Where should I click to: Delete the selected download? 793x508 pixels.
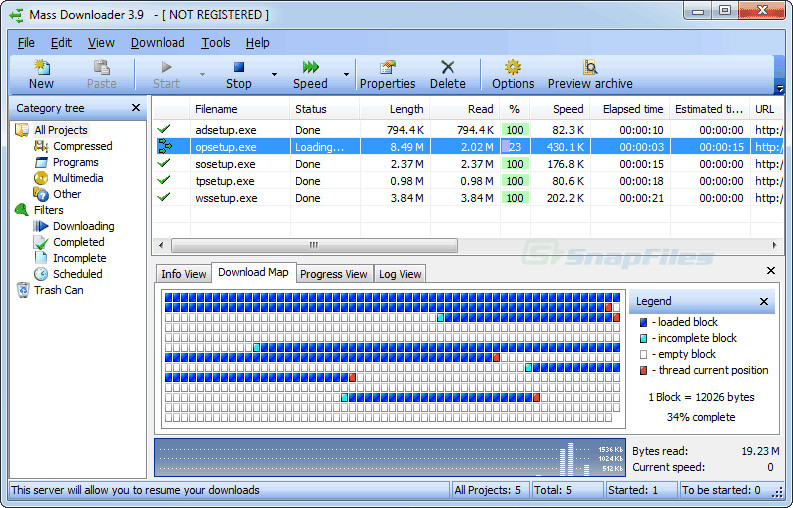448,74
